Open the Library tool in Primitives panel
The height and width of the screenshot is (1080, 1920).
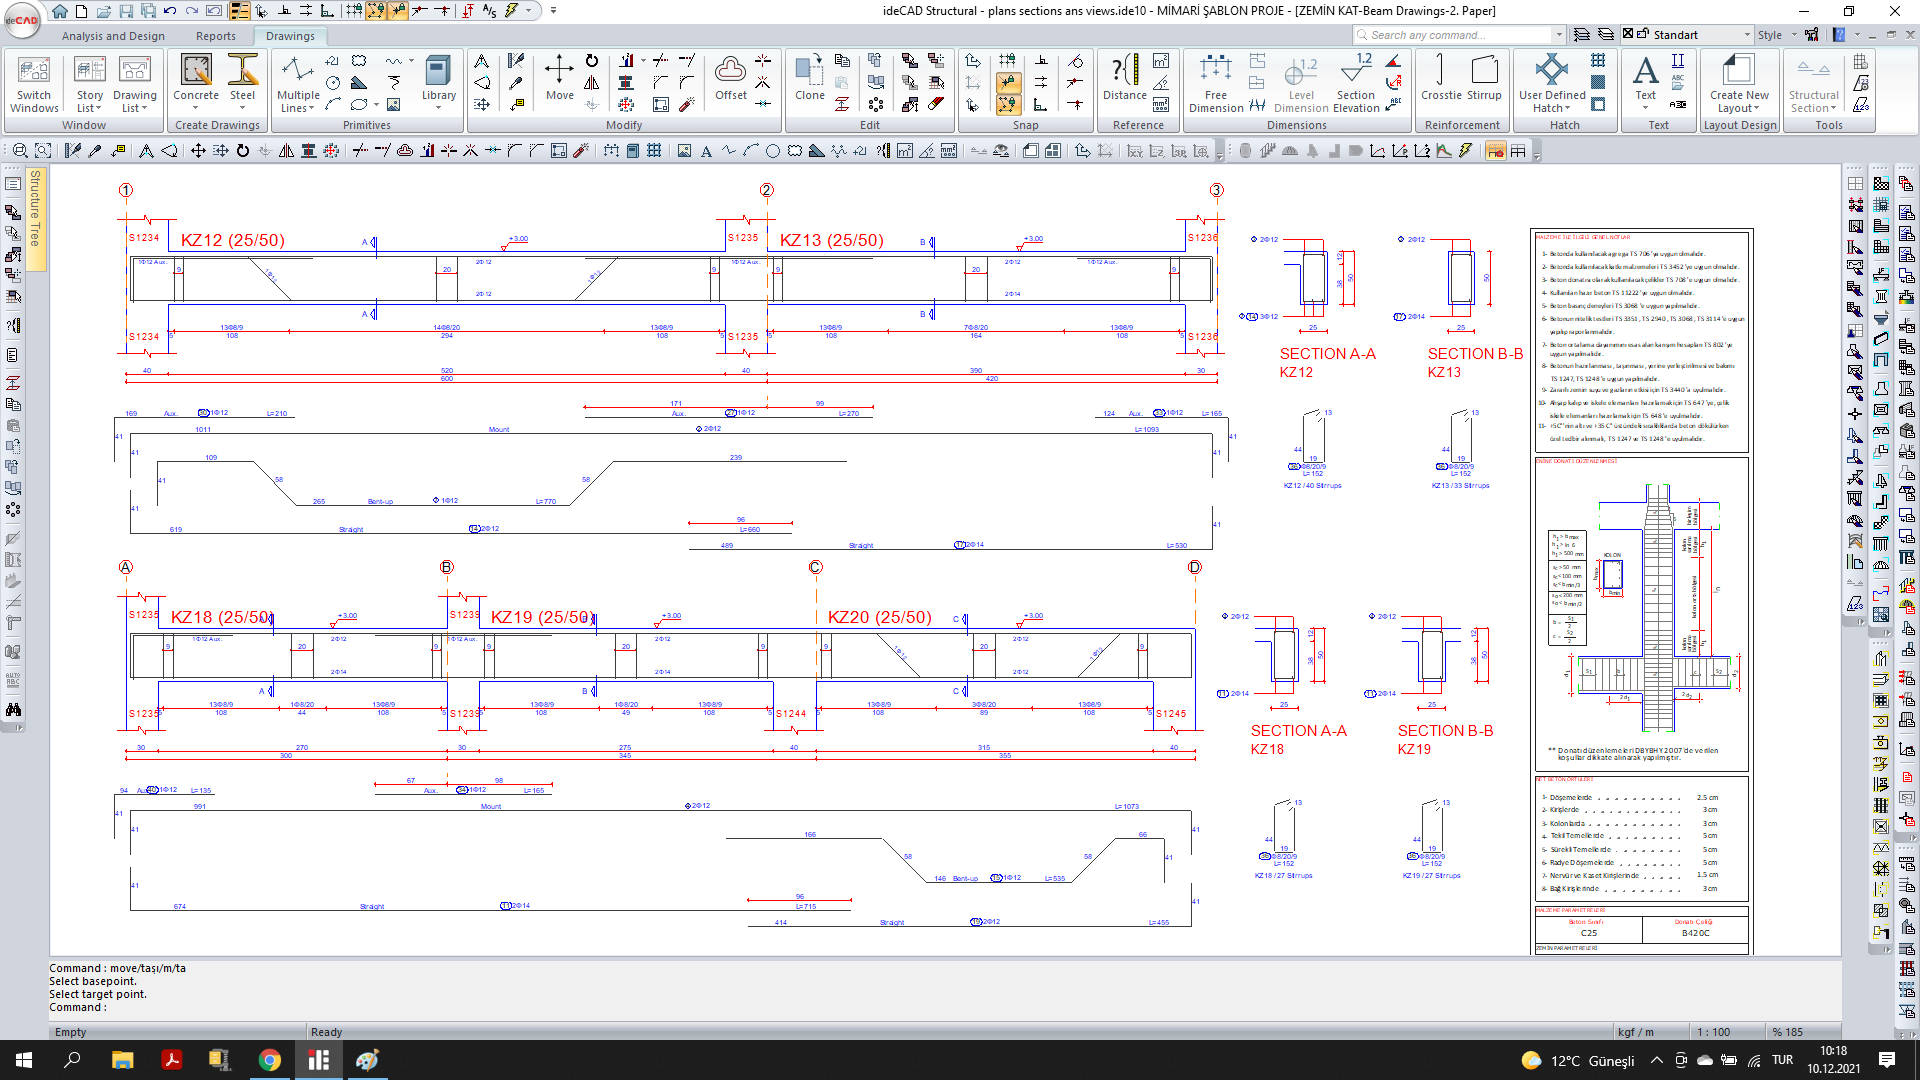pyautogui.click(x=439, y=78)
